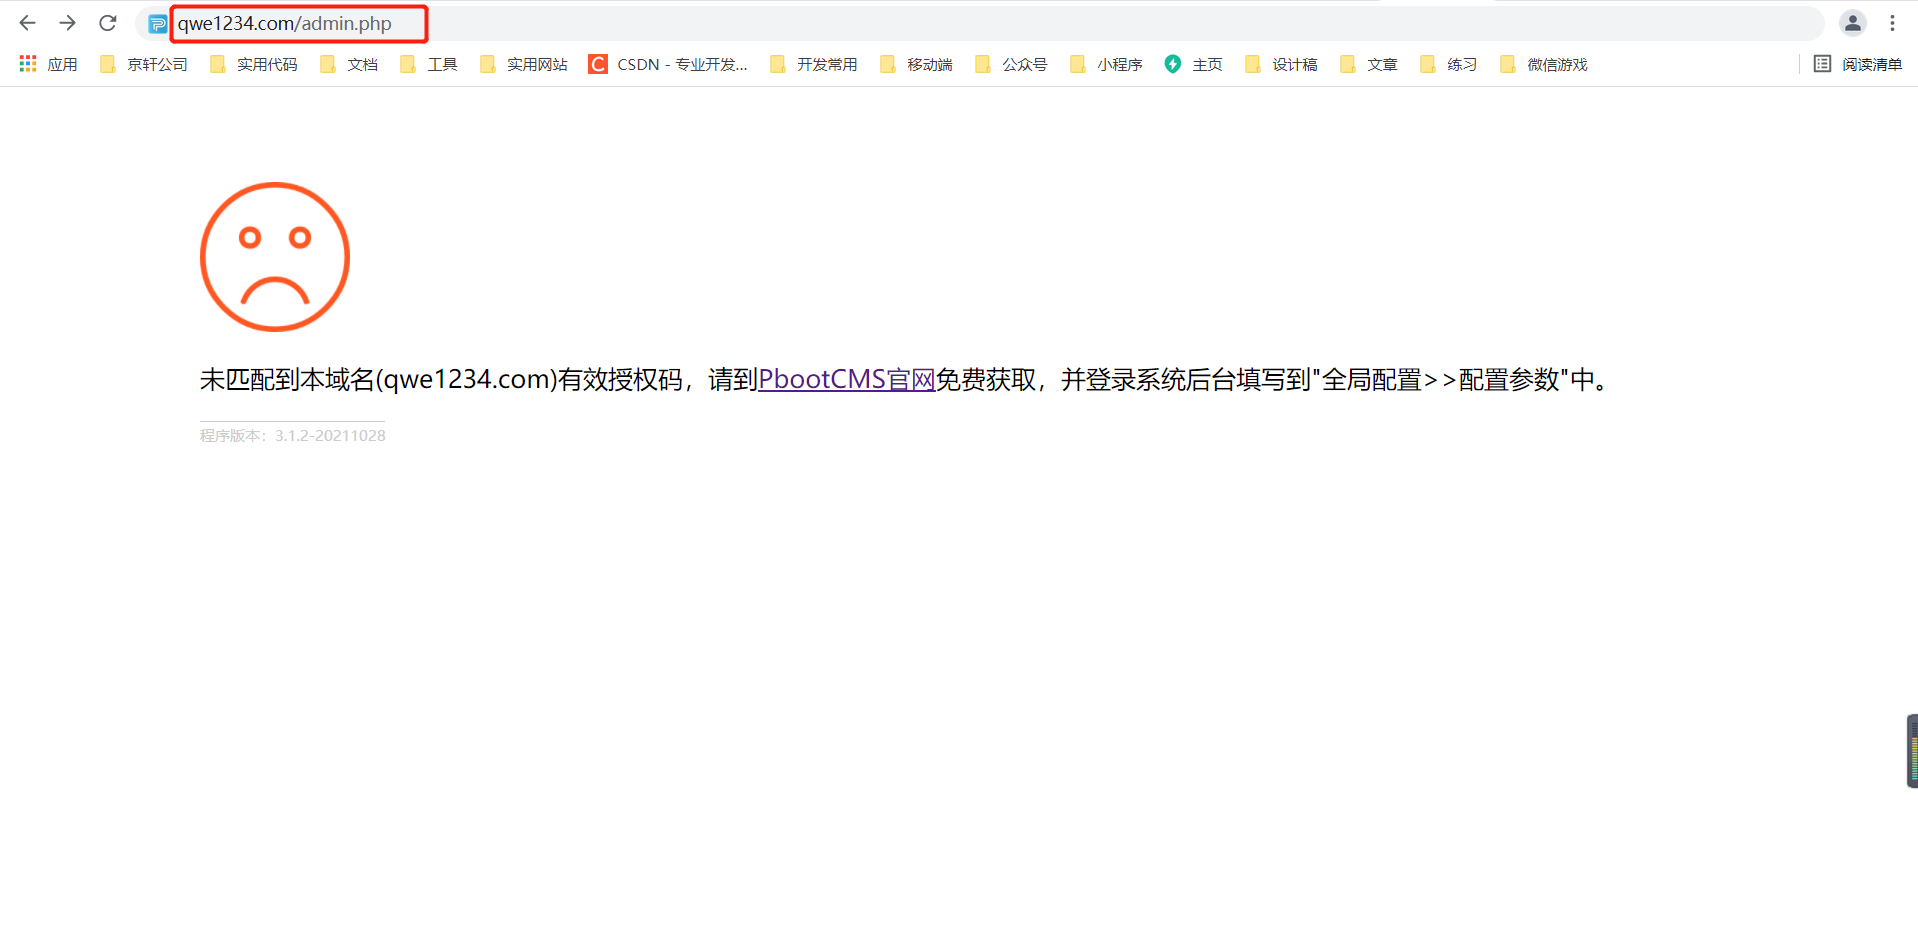Open the 公众号 bookmark folder

(x=1010, y=64)
